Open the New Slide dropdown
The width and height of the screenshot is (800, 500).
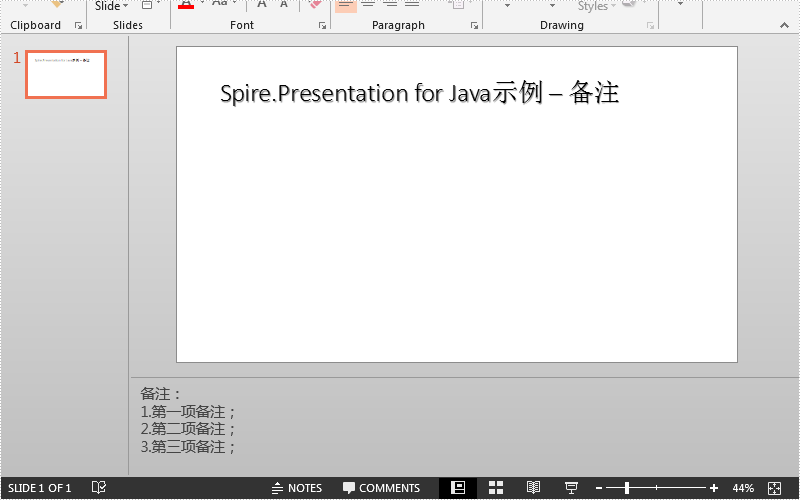coord(111,6)
